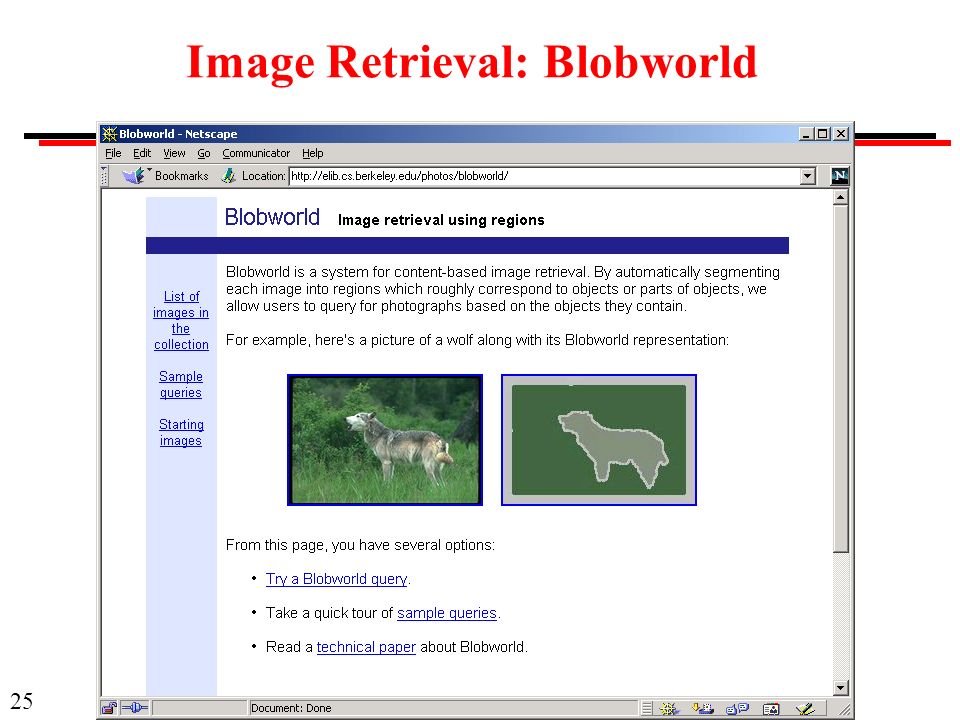Close the Netscape window
The image size is (960, 720).
click(841, 133)
